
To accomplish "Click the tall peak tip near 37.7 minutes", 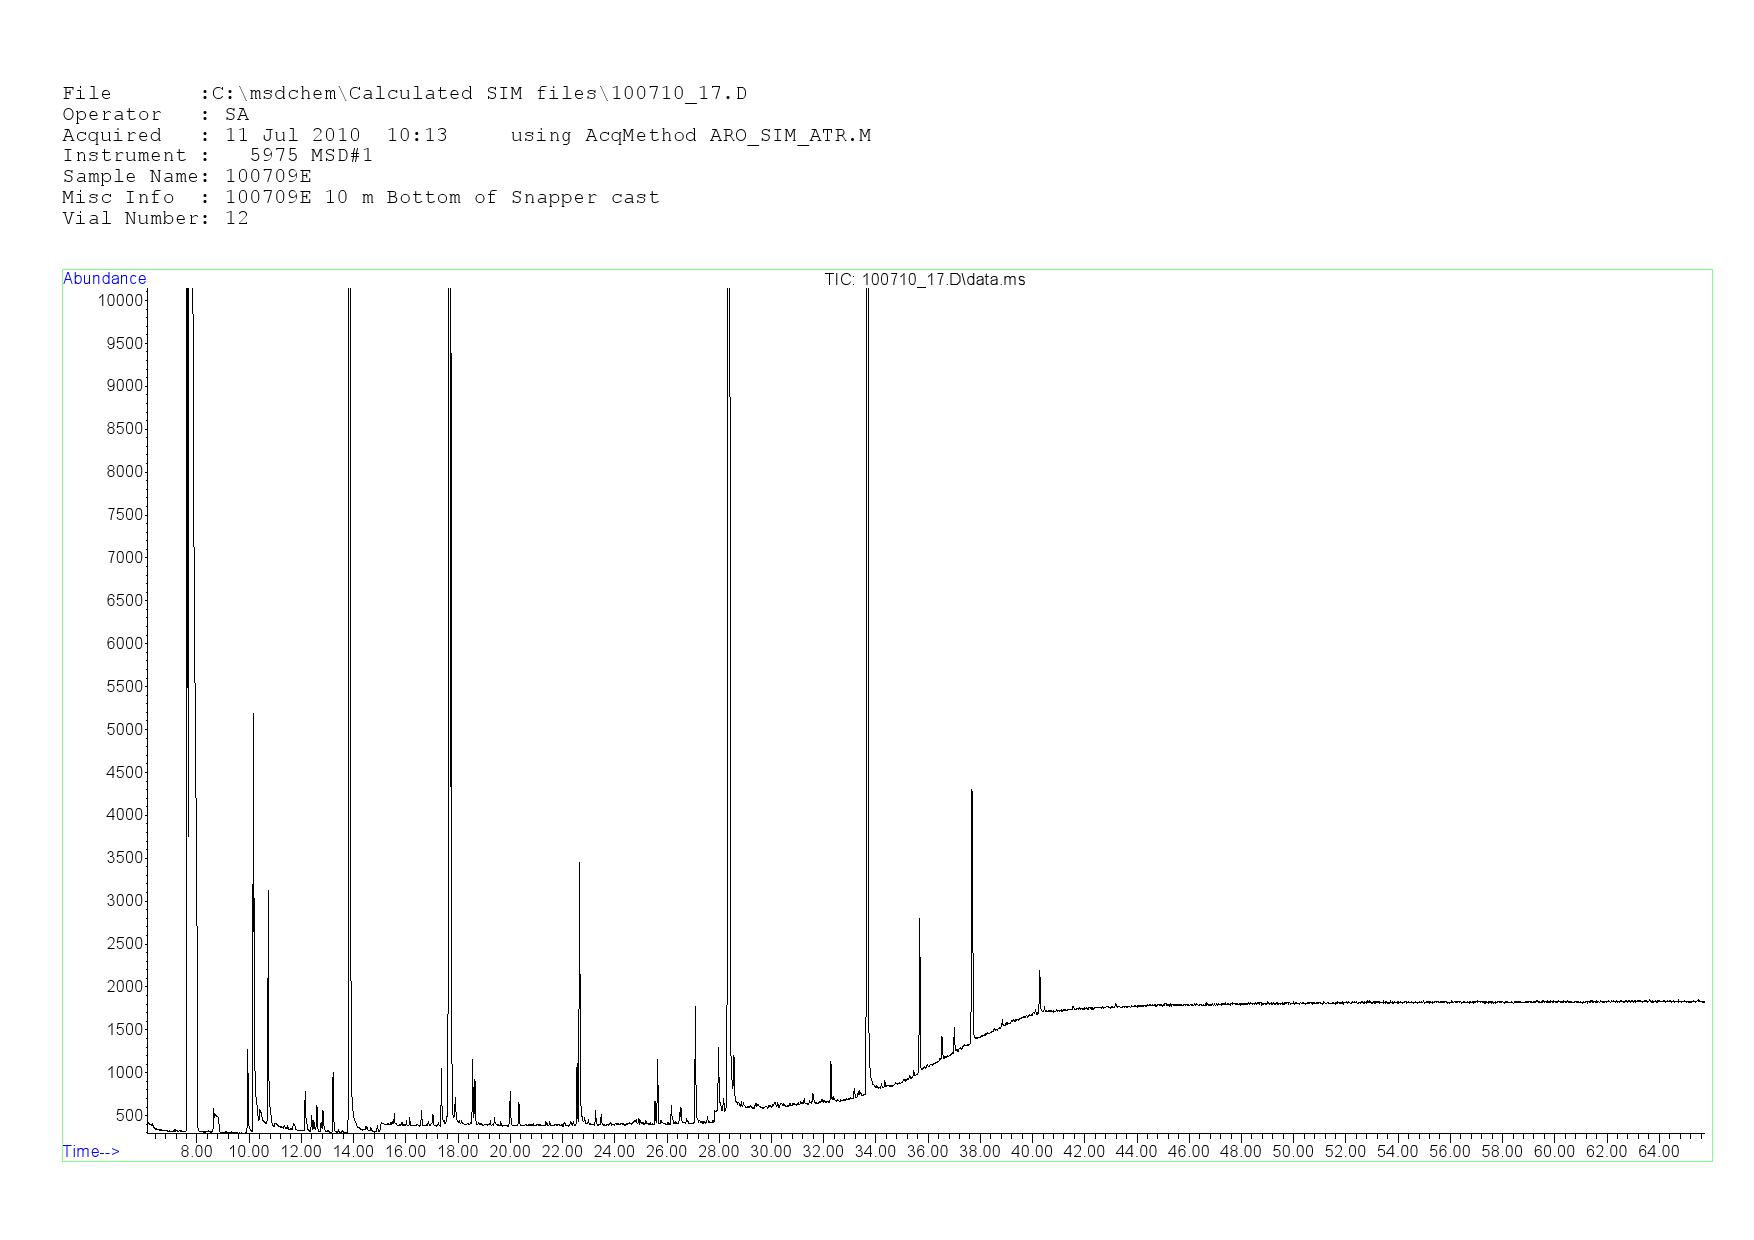I will [971, 792].
